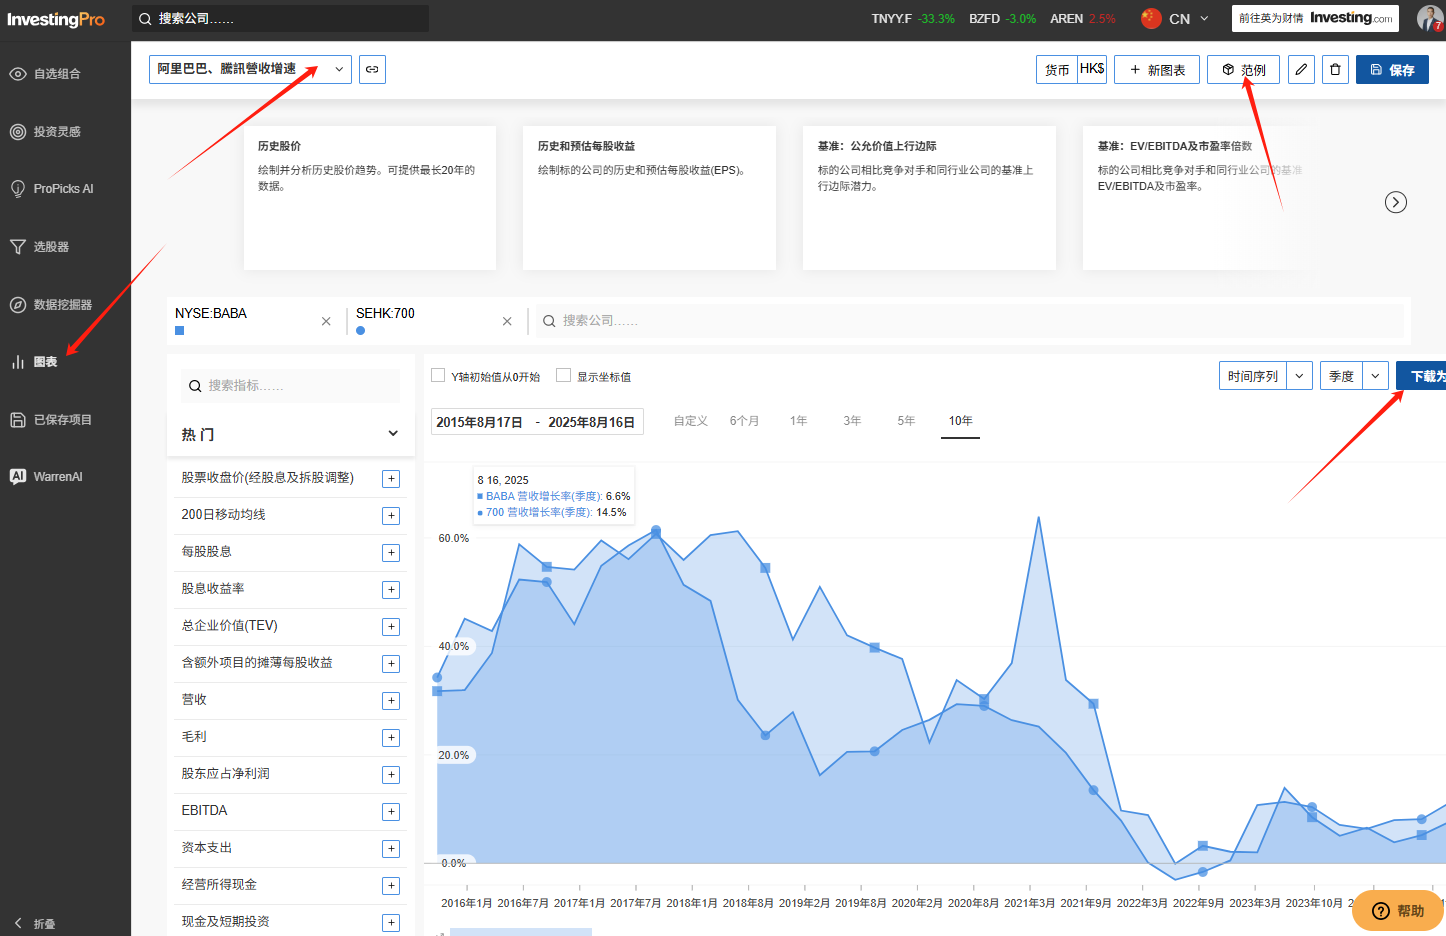1446x936 pixels.
Task: Click the BZFD ticker in top bar
Action: click(x=985, y=19)
